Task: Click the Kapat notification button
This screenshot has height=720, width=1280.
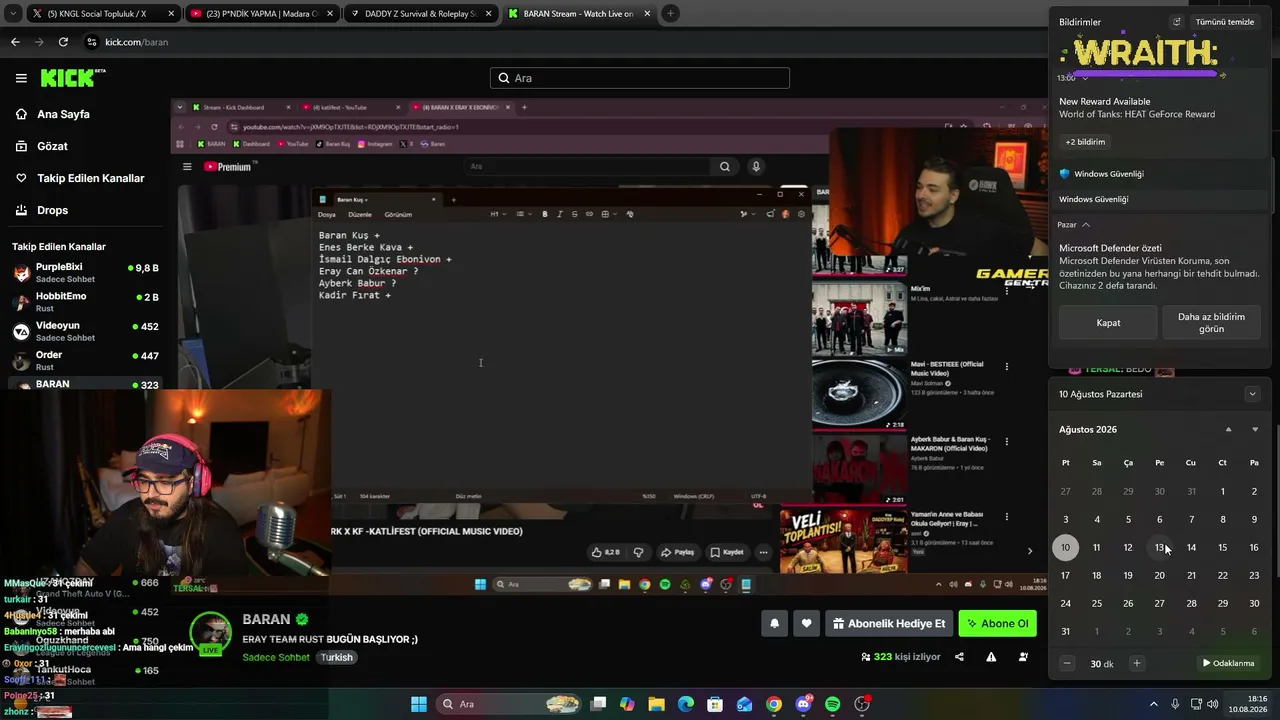Action: click(x=1108, y=323)
